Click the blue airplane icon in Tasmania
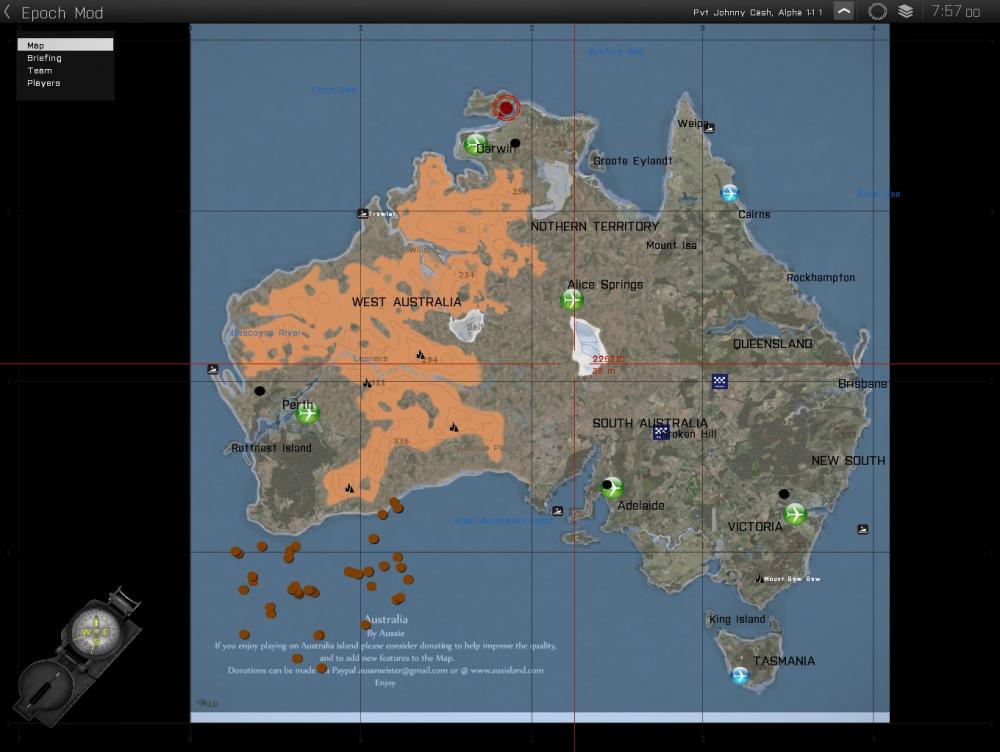 coord(740,675)
